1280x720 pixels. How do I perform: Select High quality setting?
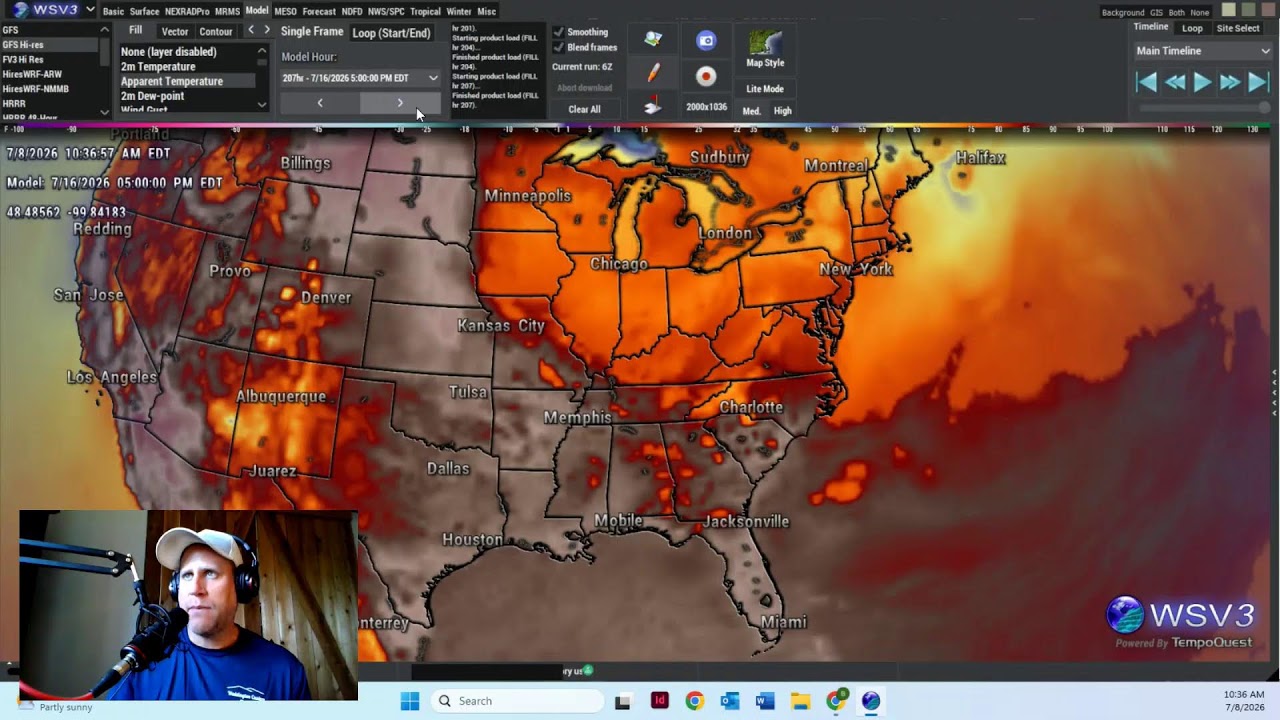pos(782,111)
